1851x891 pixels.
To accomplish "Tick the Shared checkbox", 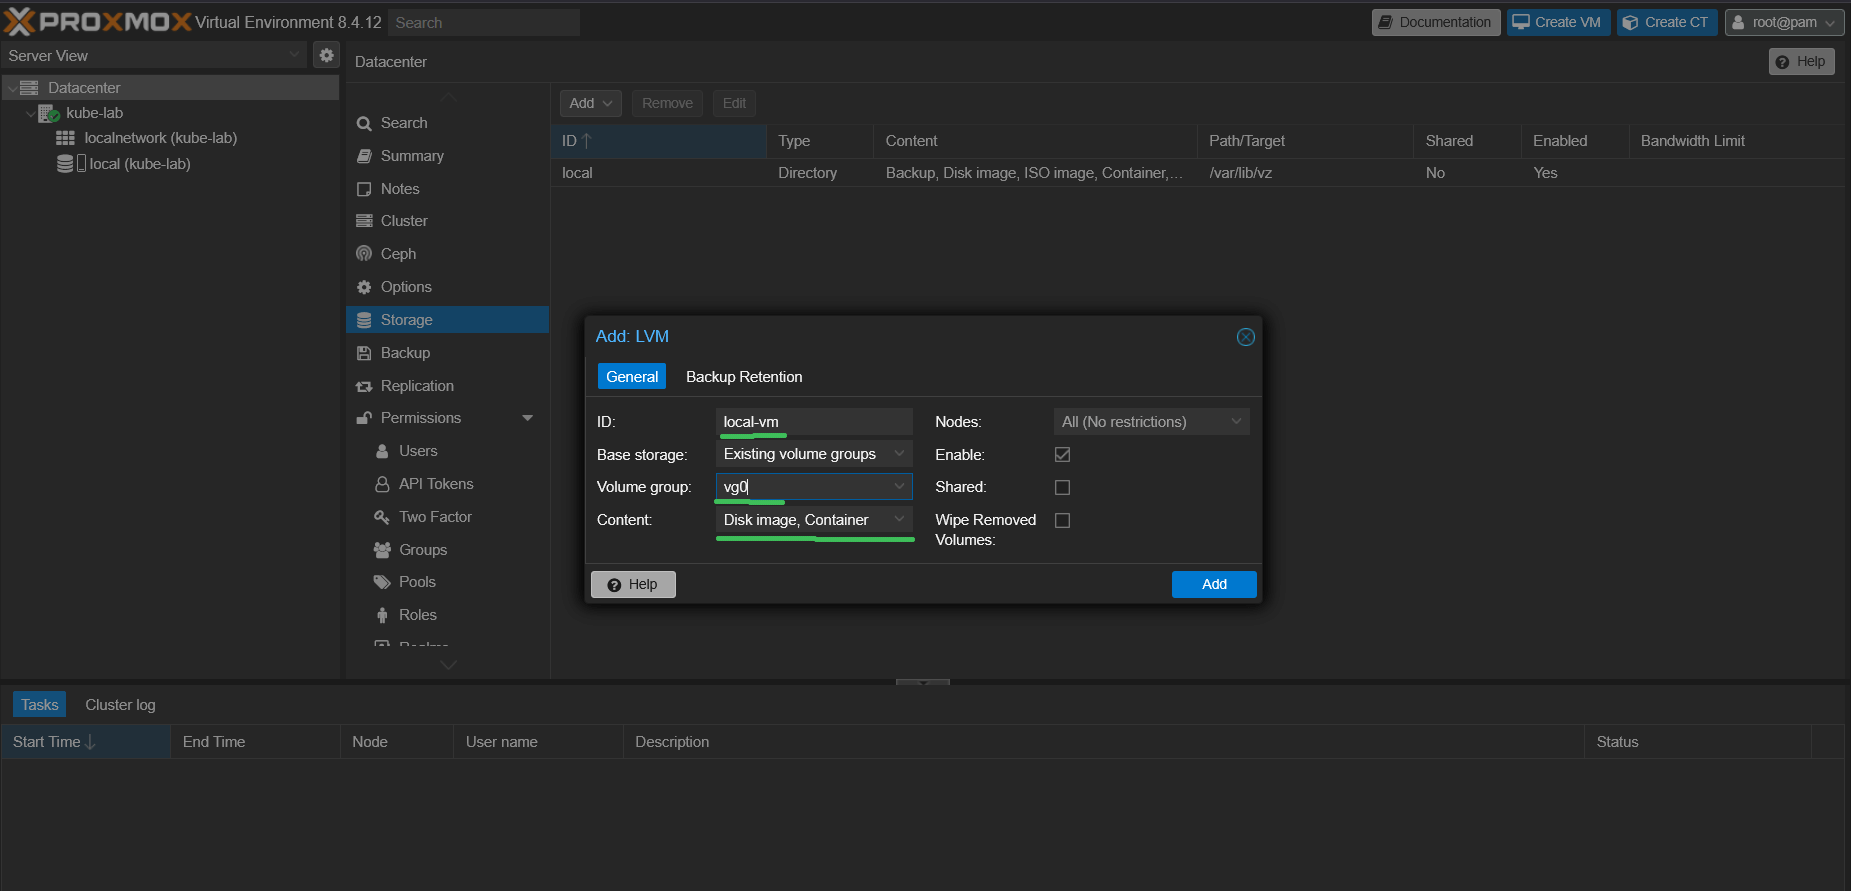I will [x=1062, y=488].
